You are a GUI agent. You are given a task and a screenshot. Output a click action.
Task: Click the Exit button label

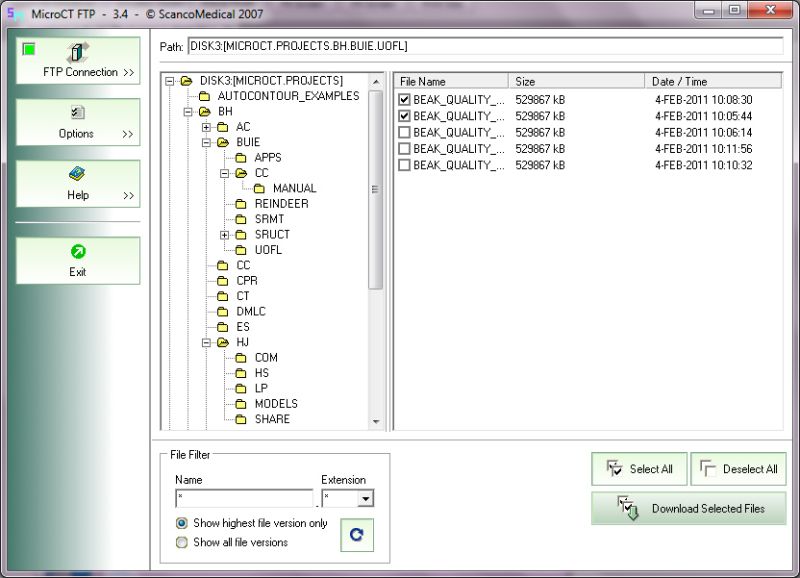coord(78,272)
